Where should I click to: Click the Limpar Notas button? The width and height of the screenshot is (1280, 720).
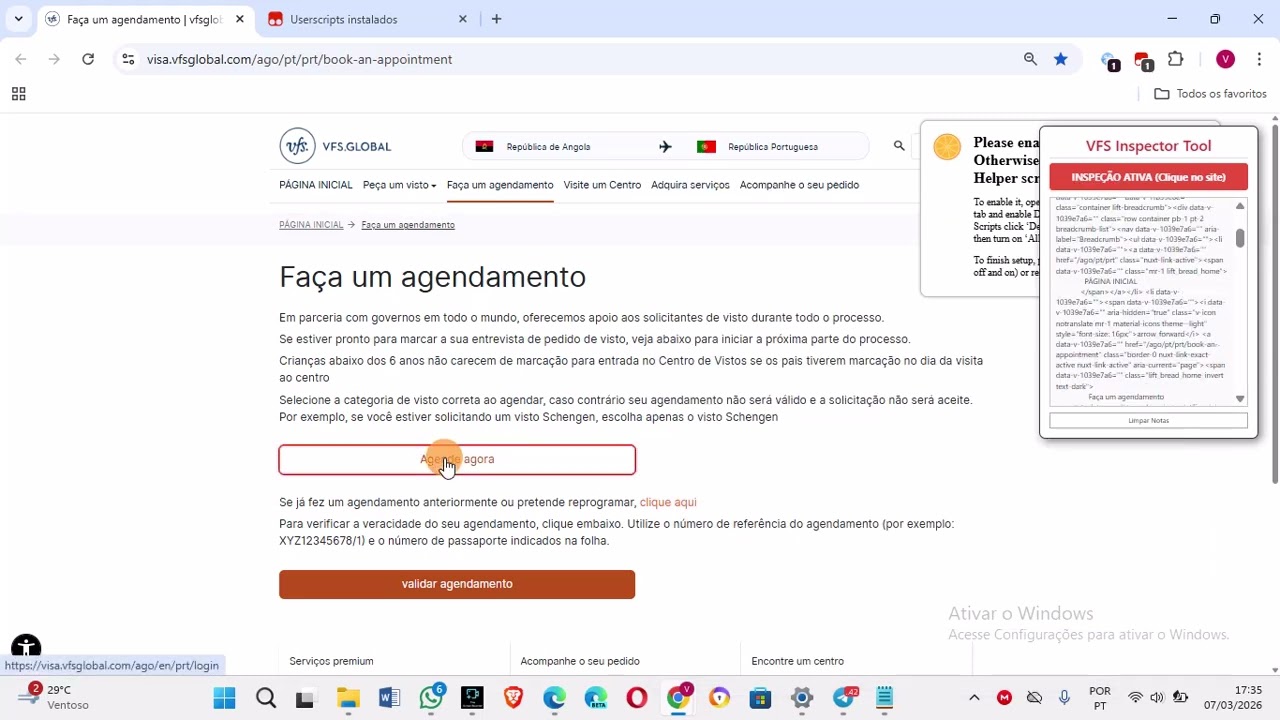(x=1148, y=421)
